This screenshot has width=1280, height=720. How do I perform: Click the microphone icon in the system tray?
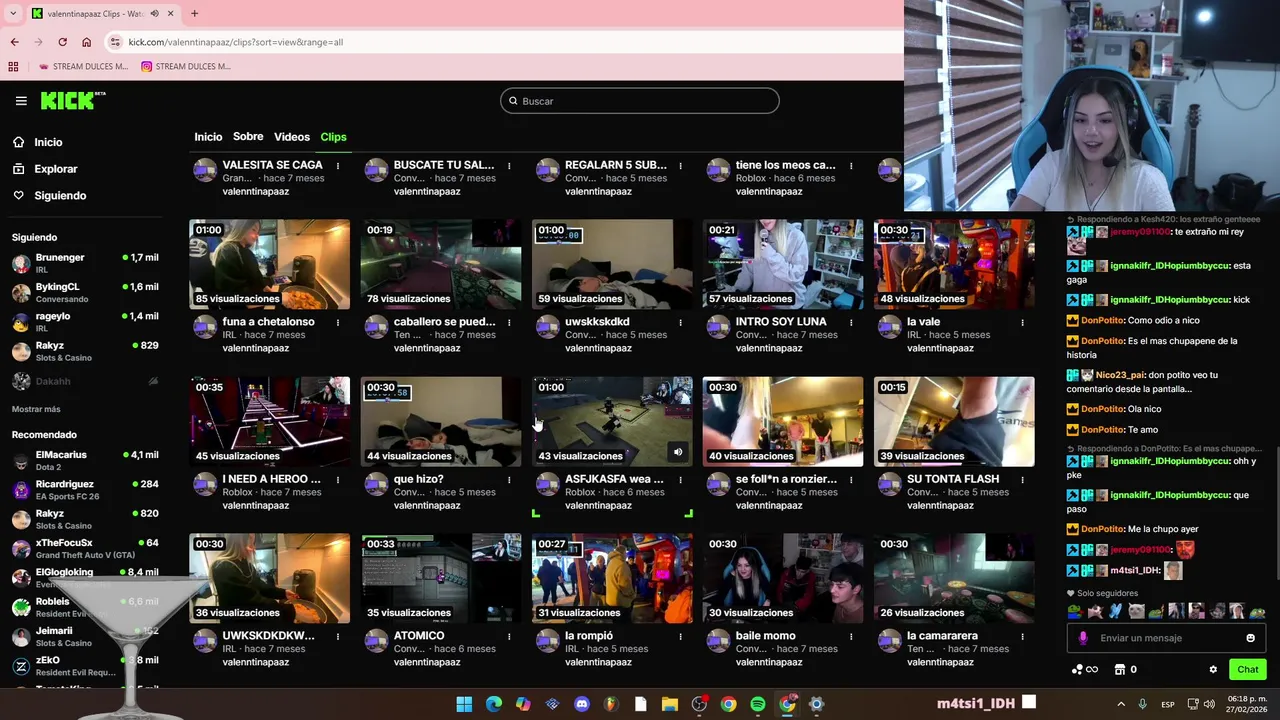coord(1143,704)
